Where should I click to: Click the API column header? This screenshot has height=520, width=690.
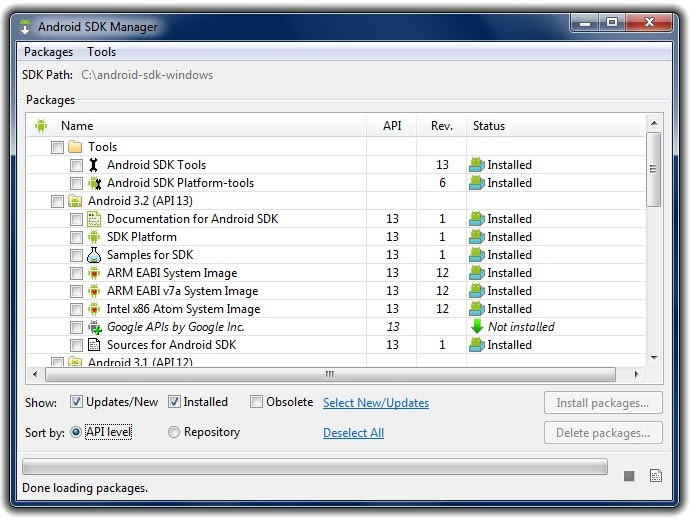[x=392, y=126]
